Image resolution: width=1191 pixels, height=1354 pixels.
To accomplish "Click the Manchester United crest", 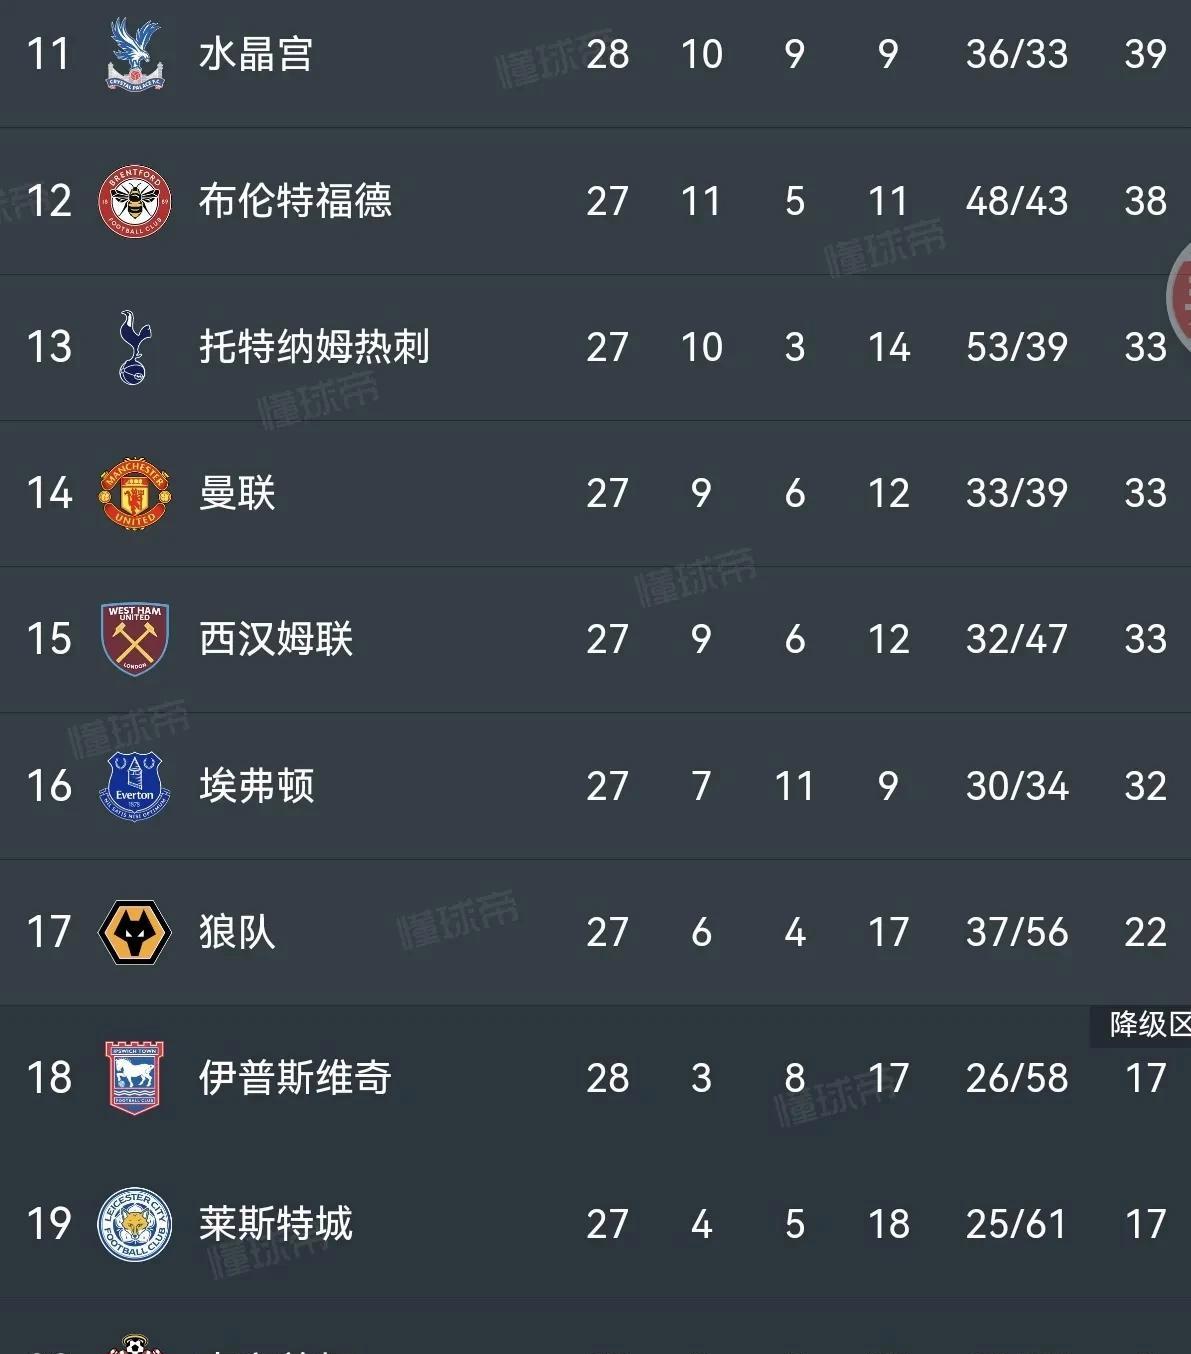I will coord(134,493).
